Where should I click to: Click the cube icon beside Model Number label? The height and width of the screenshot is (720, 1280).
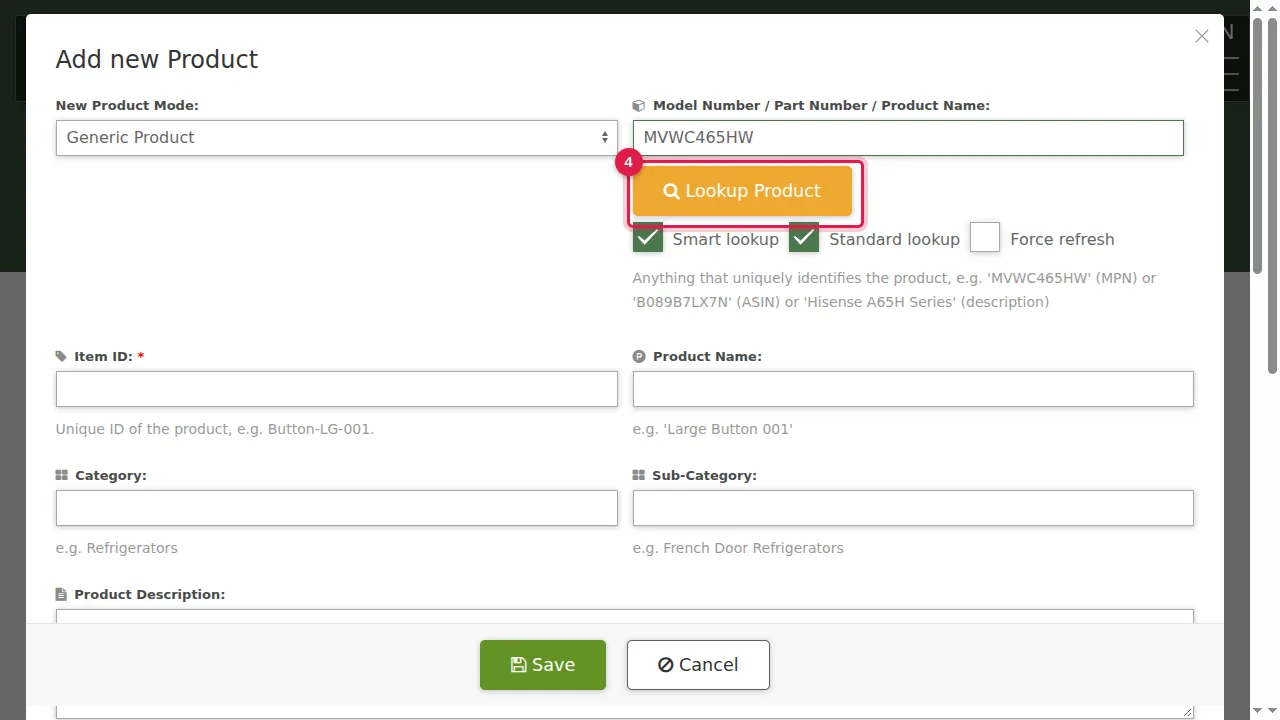pos(639,105)
